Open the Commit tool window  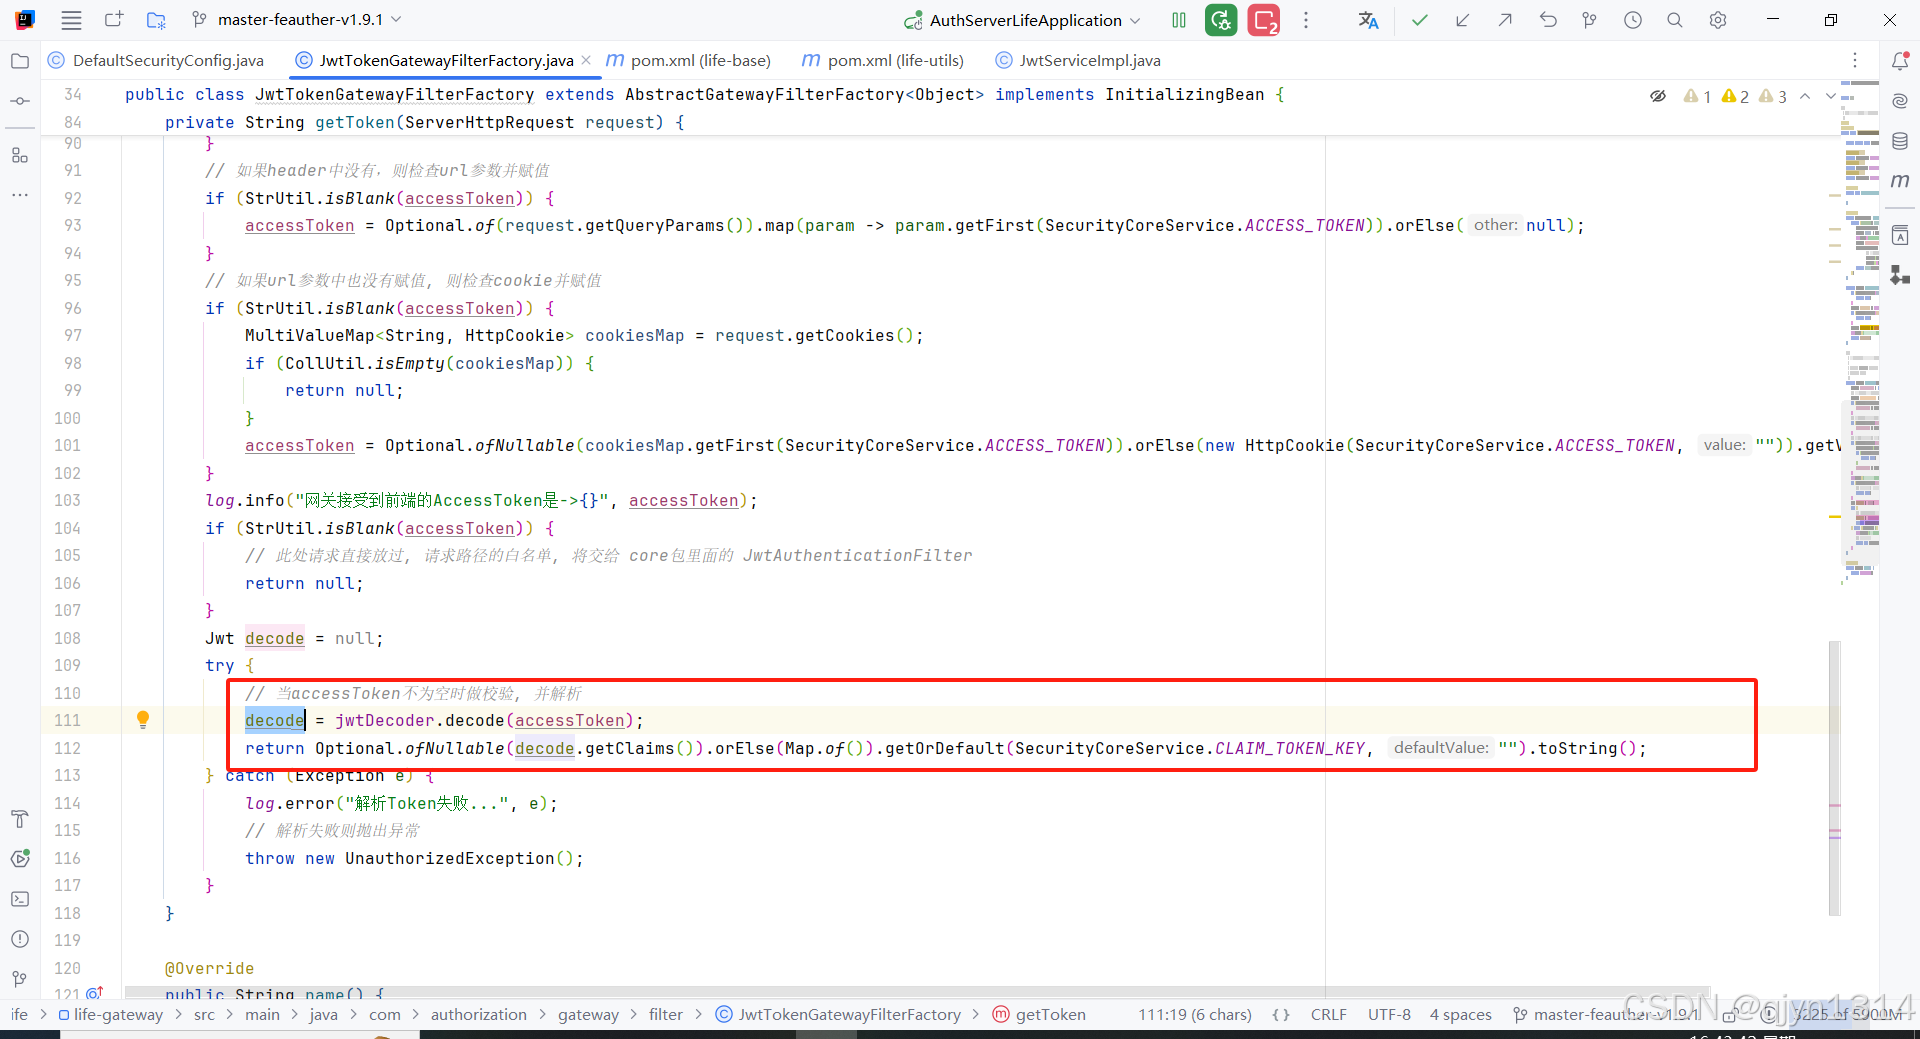[20, 101]
